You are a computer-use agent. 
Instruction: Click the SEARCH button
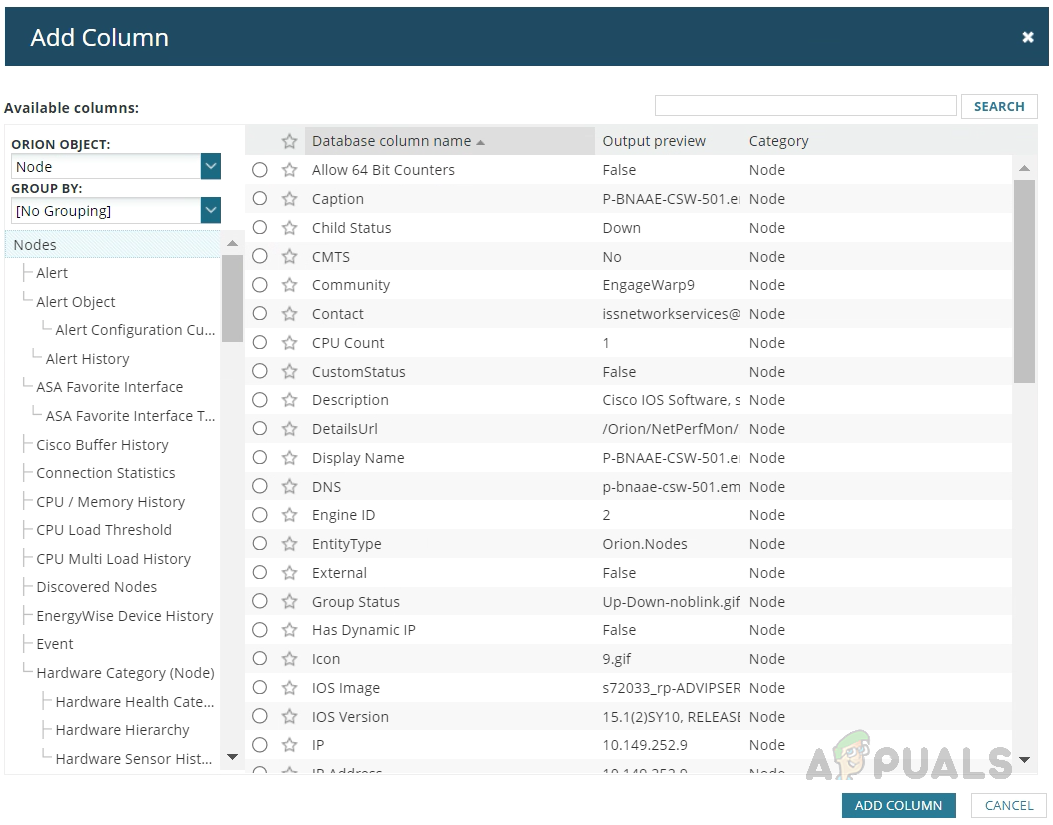point(999,106)
